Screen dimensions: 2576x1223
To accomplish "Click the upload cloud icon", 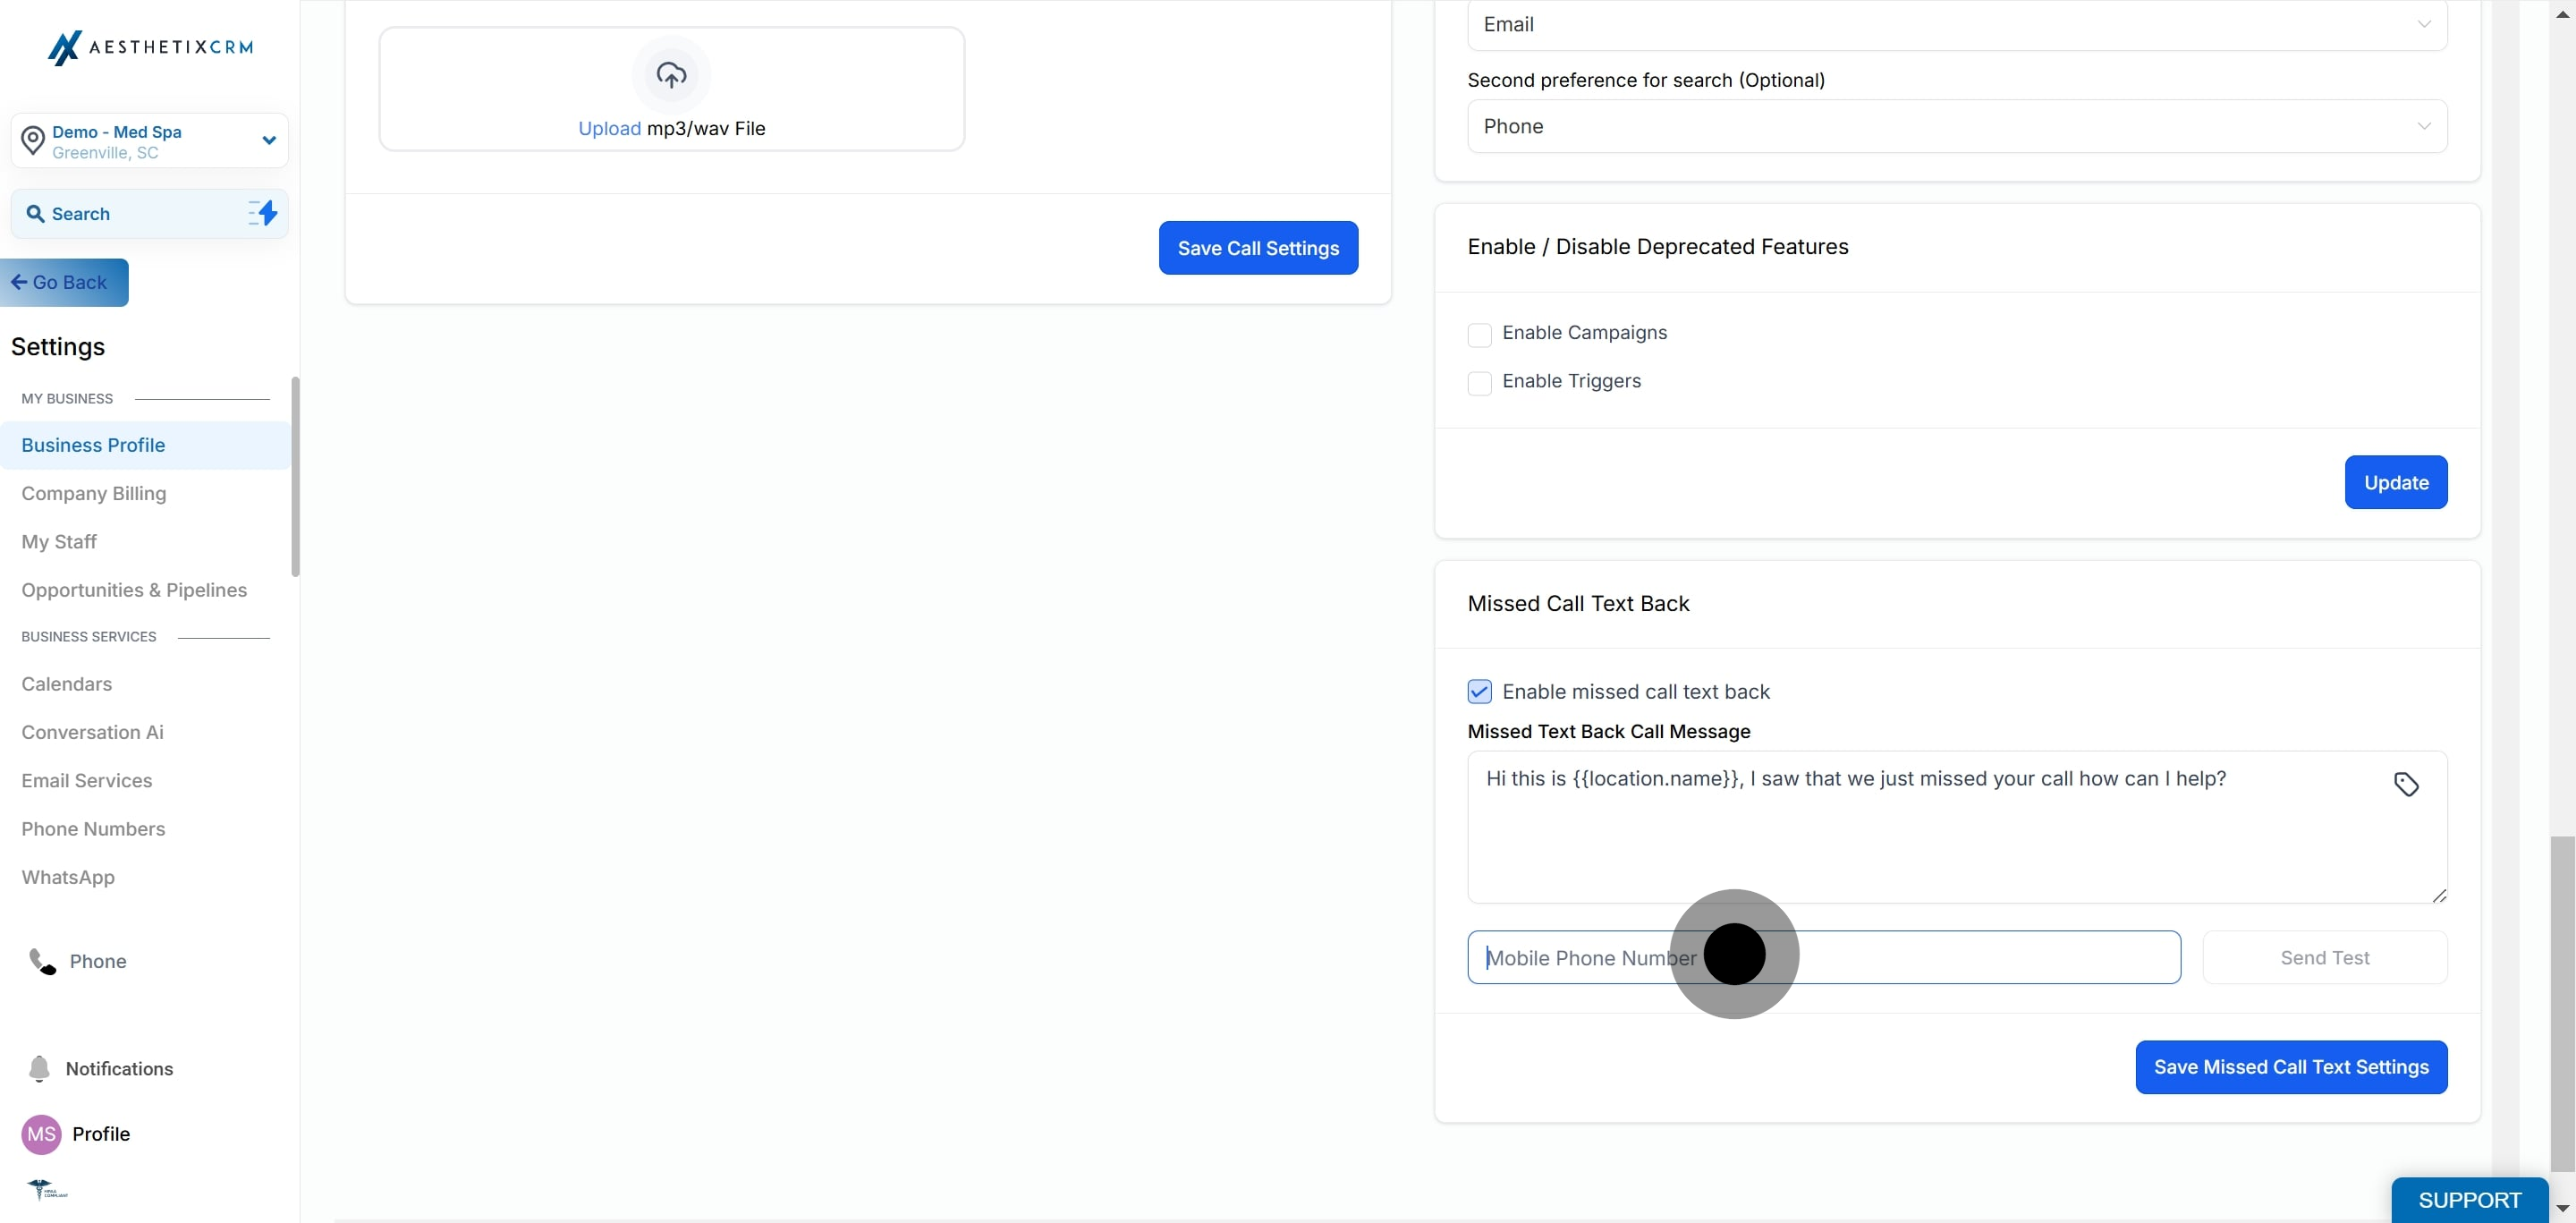I will [x=671, y=74].
